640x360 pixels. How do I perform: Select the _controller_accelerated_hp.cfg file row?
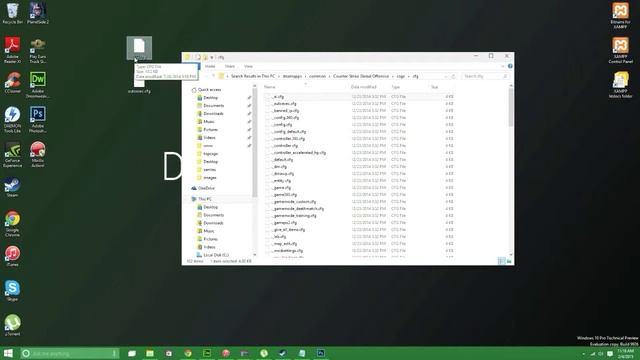click(359, 153)
